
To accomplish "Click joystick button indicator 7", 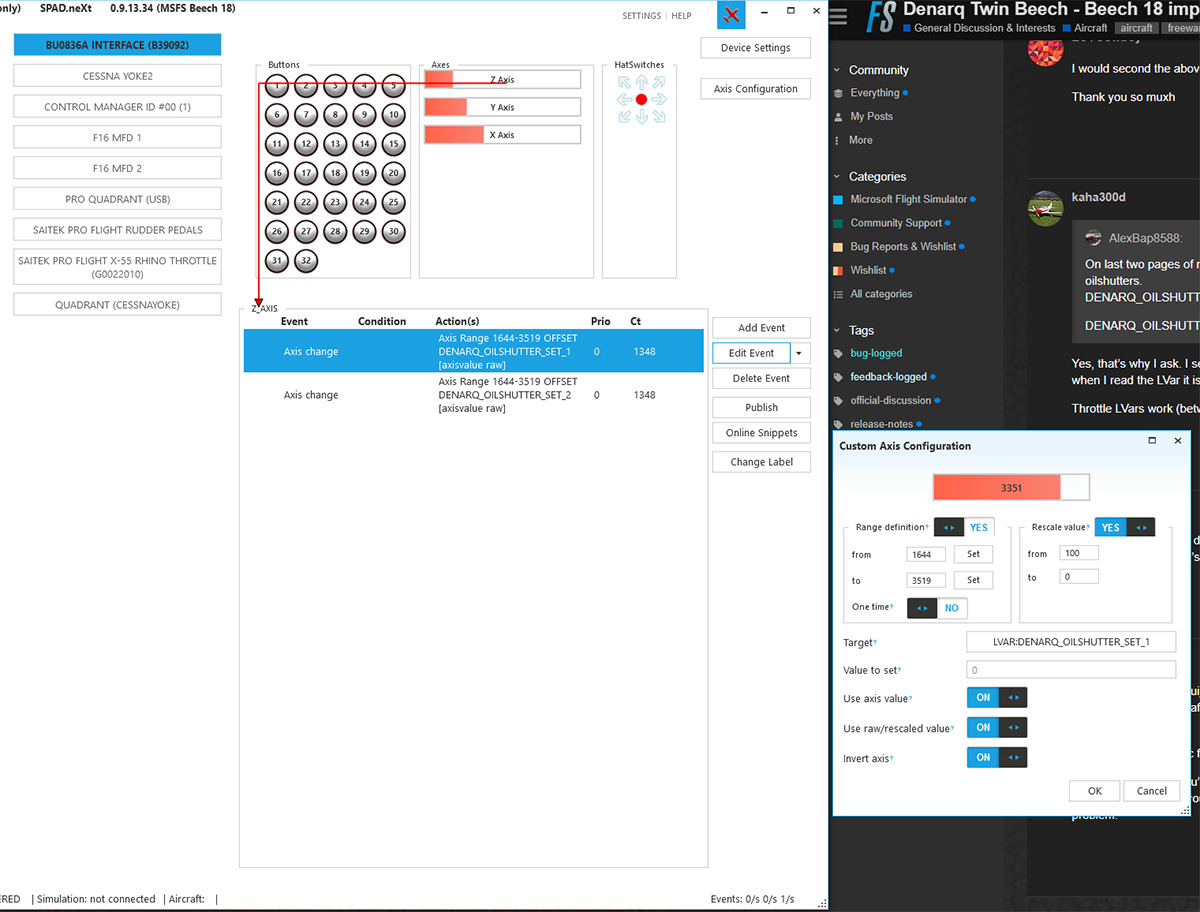I will (306, 115).
